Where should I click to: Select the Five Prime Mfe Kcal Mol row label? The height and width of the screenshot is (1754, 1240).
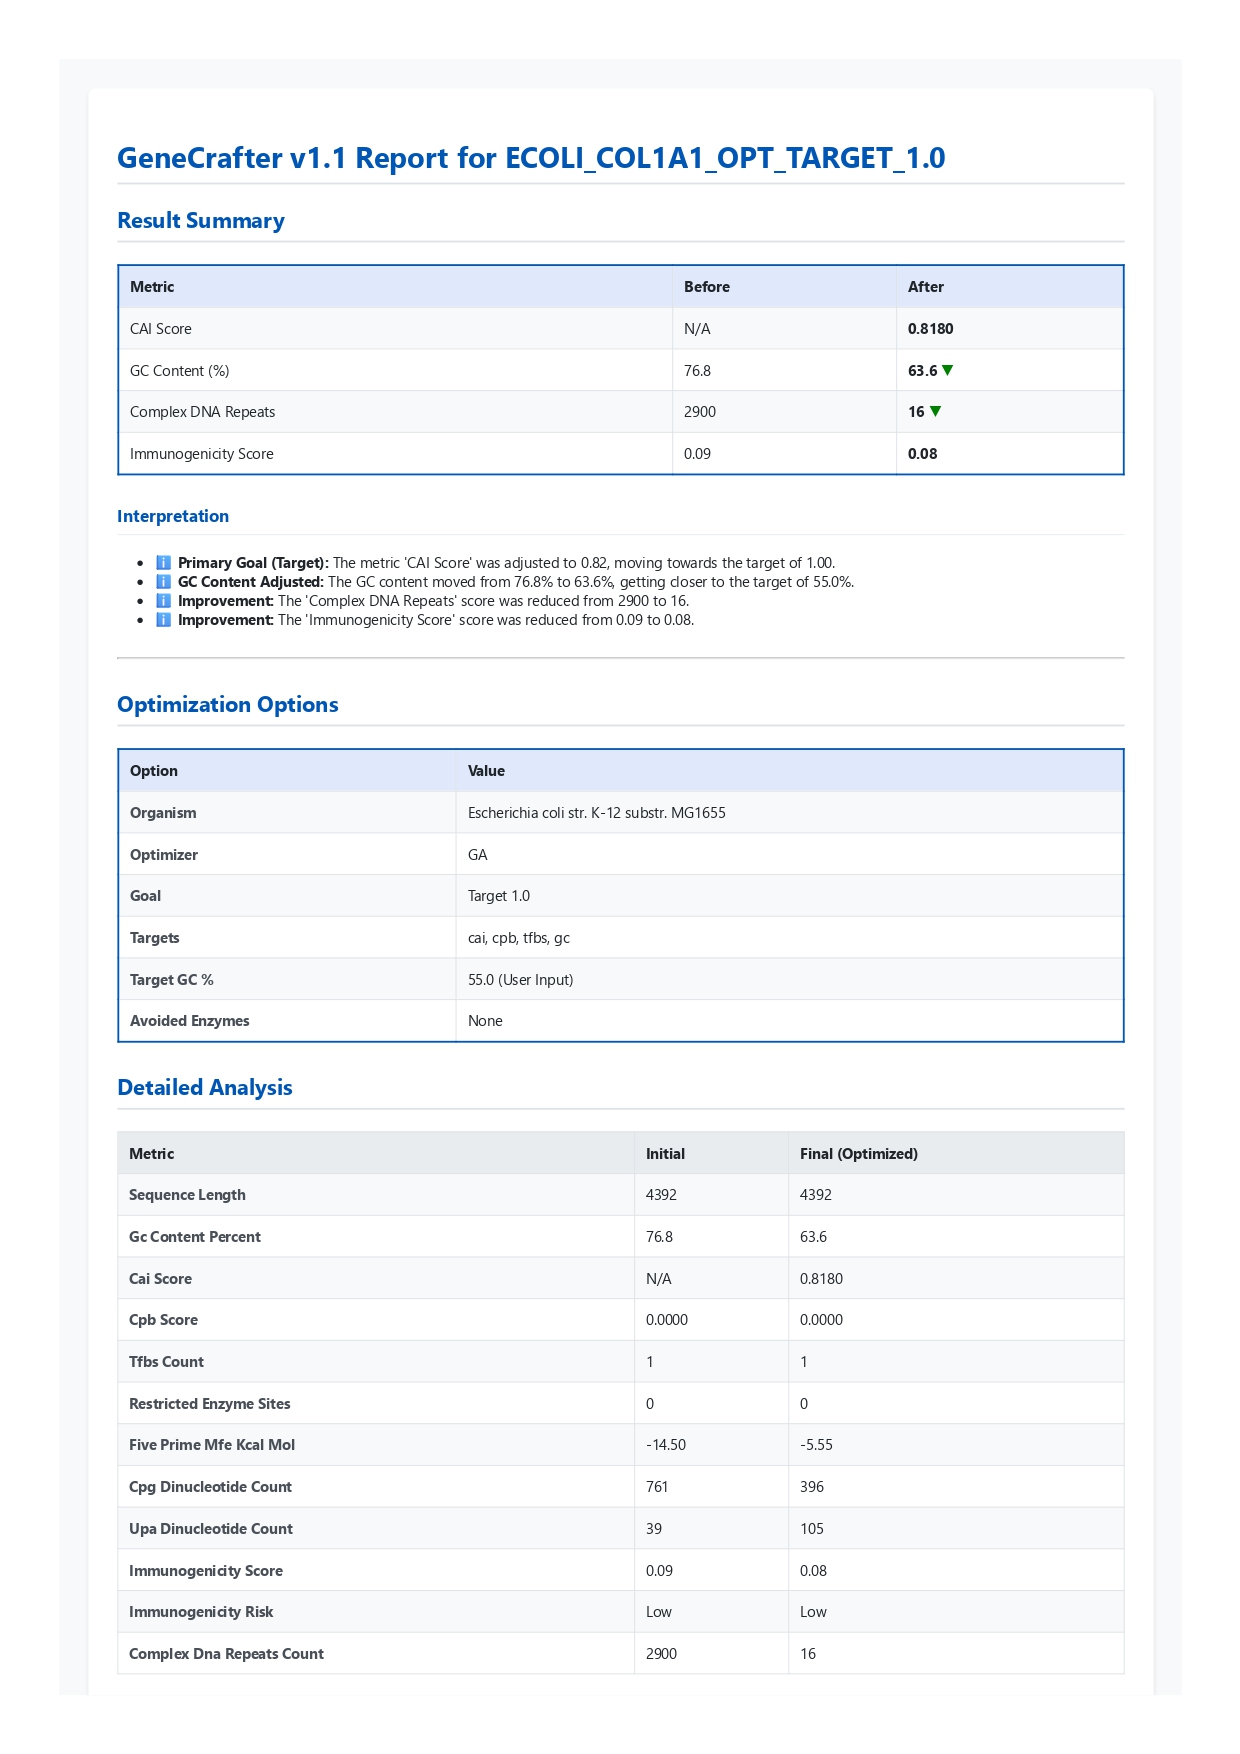pyautogui.click(x=212, y=1445)
